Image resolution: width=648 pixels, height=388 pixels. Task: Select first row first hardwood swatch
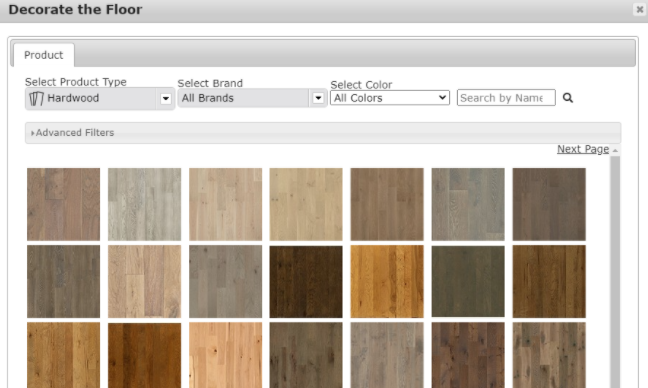click(64, 204)
